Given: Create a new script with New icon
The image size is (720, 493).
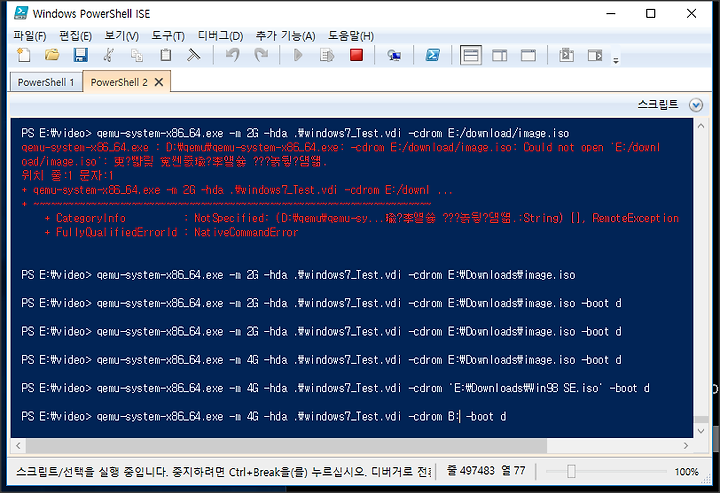Looking at the screenshot, I should tap(24, 55).
